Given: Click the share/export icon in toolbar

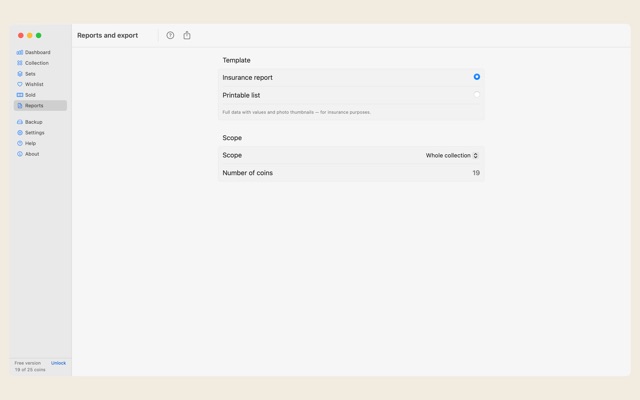Looking at the screenshot, I should [187, 35].
